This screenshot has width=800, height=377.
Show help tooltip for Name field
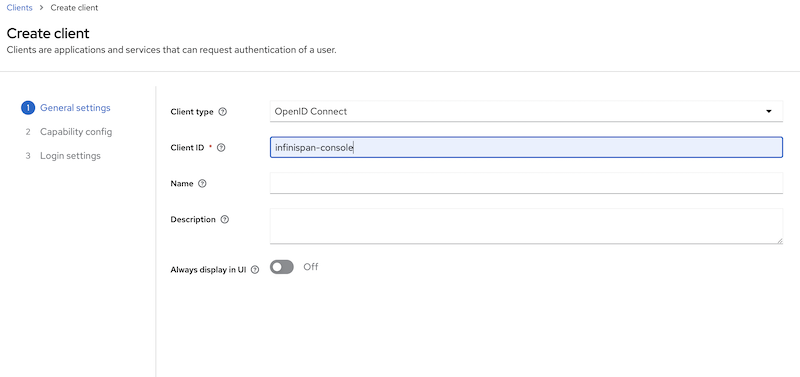(x=202, y=184)
